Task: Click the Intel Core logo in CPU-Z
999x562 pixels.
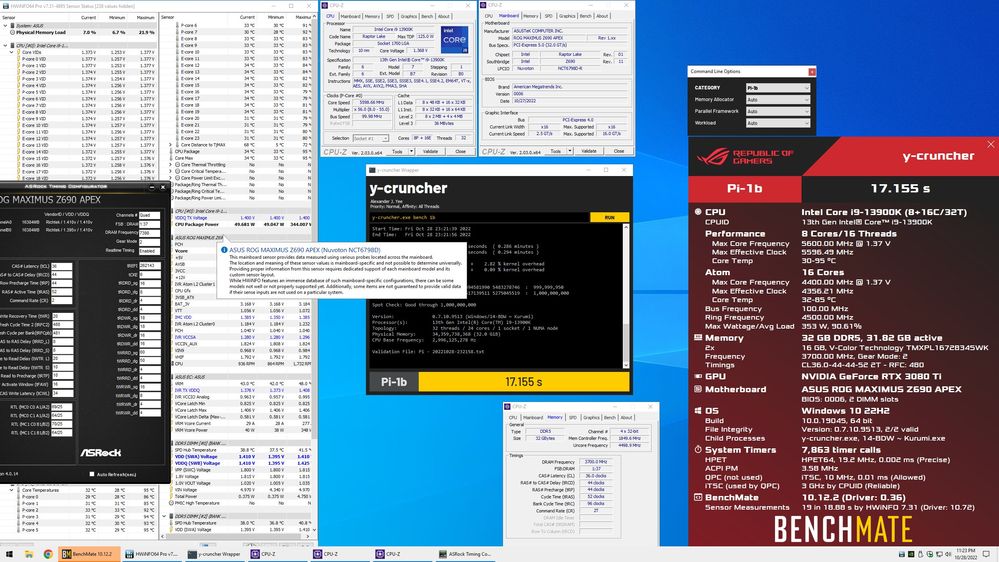Action: click(x=454, y=39)
